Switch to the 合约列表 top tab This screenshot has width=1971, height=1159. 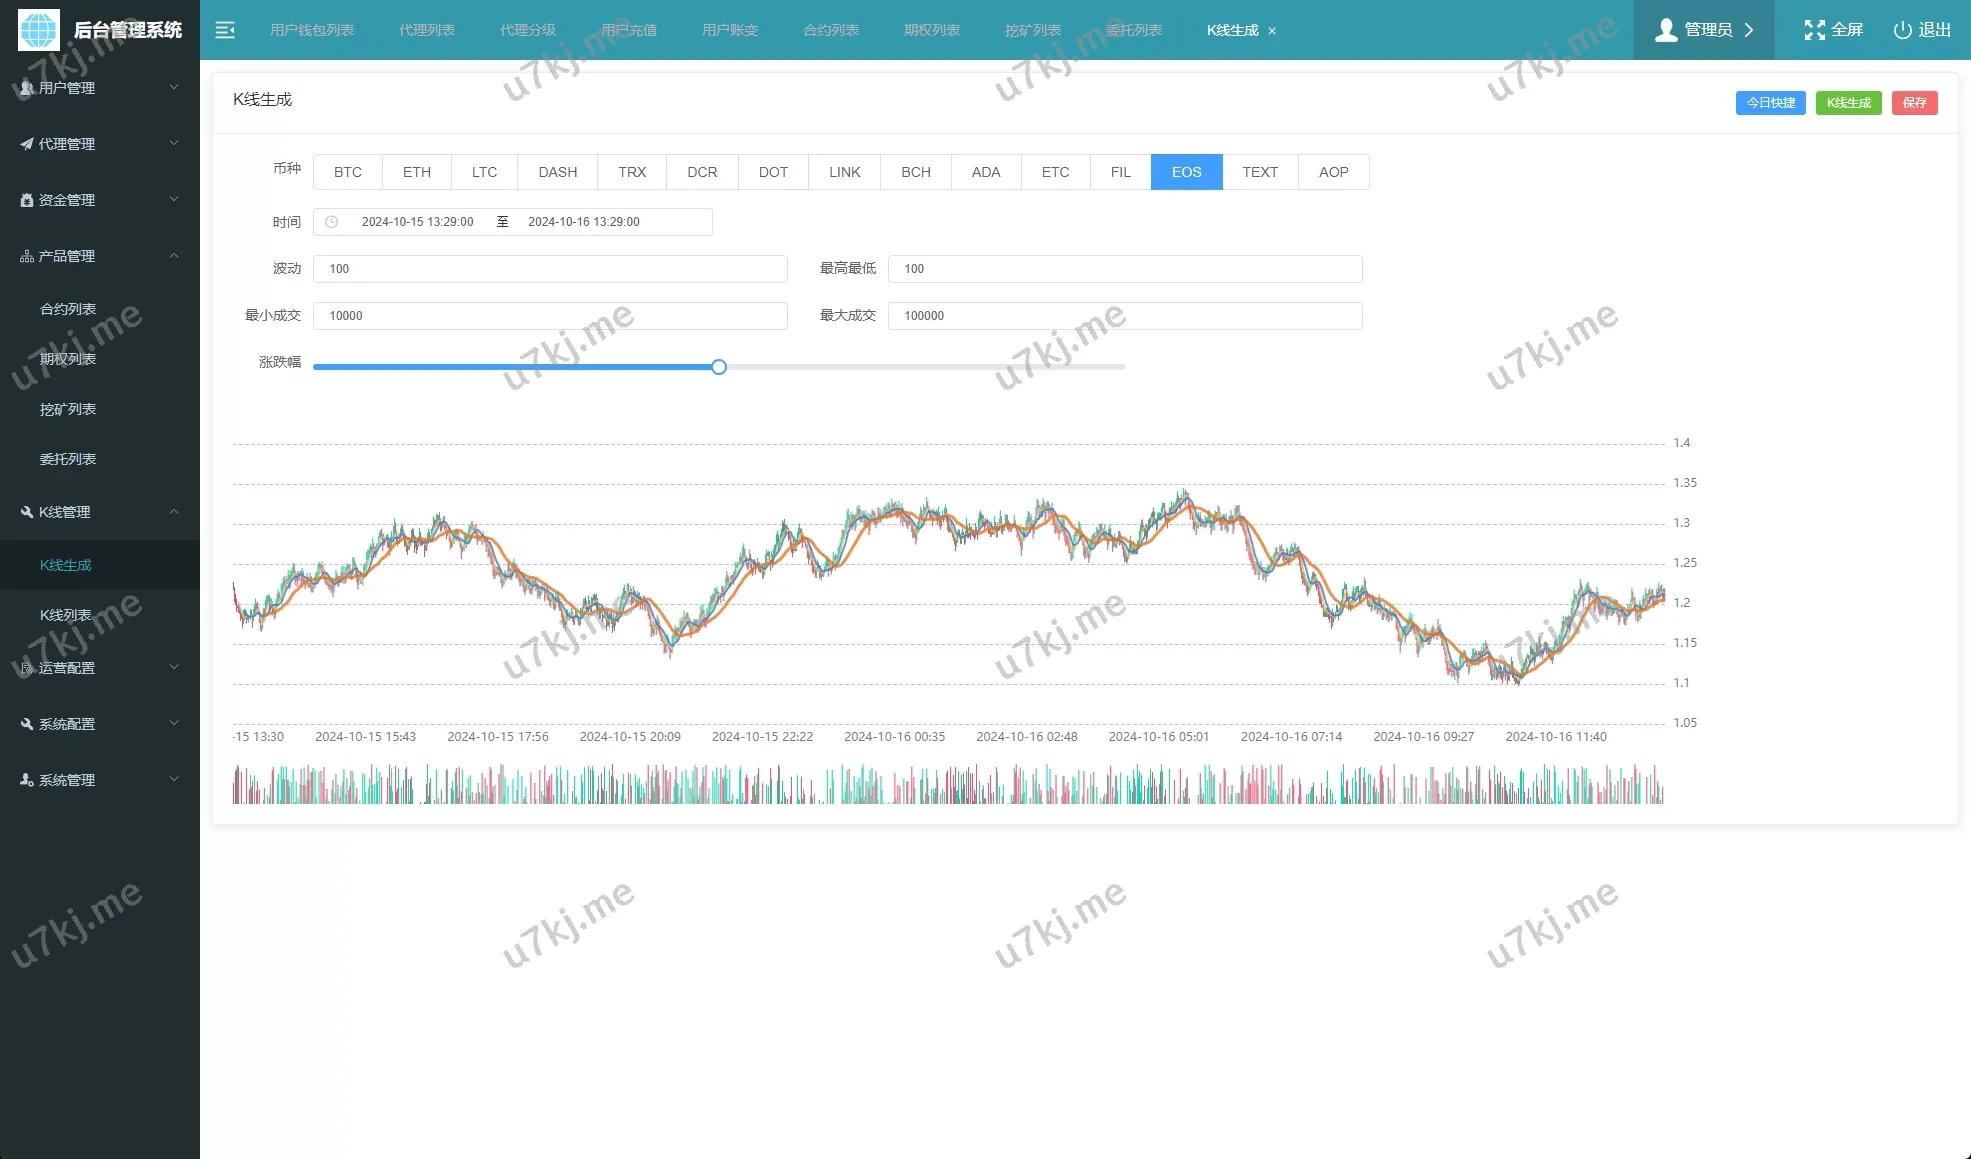click(x=831, y=30)
